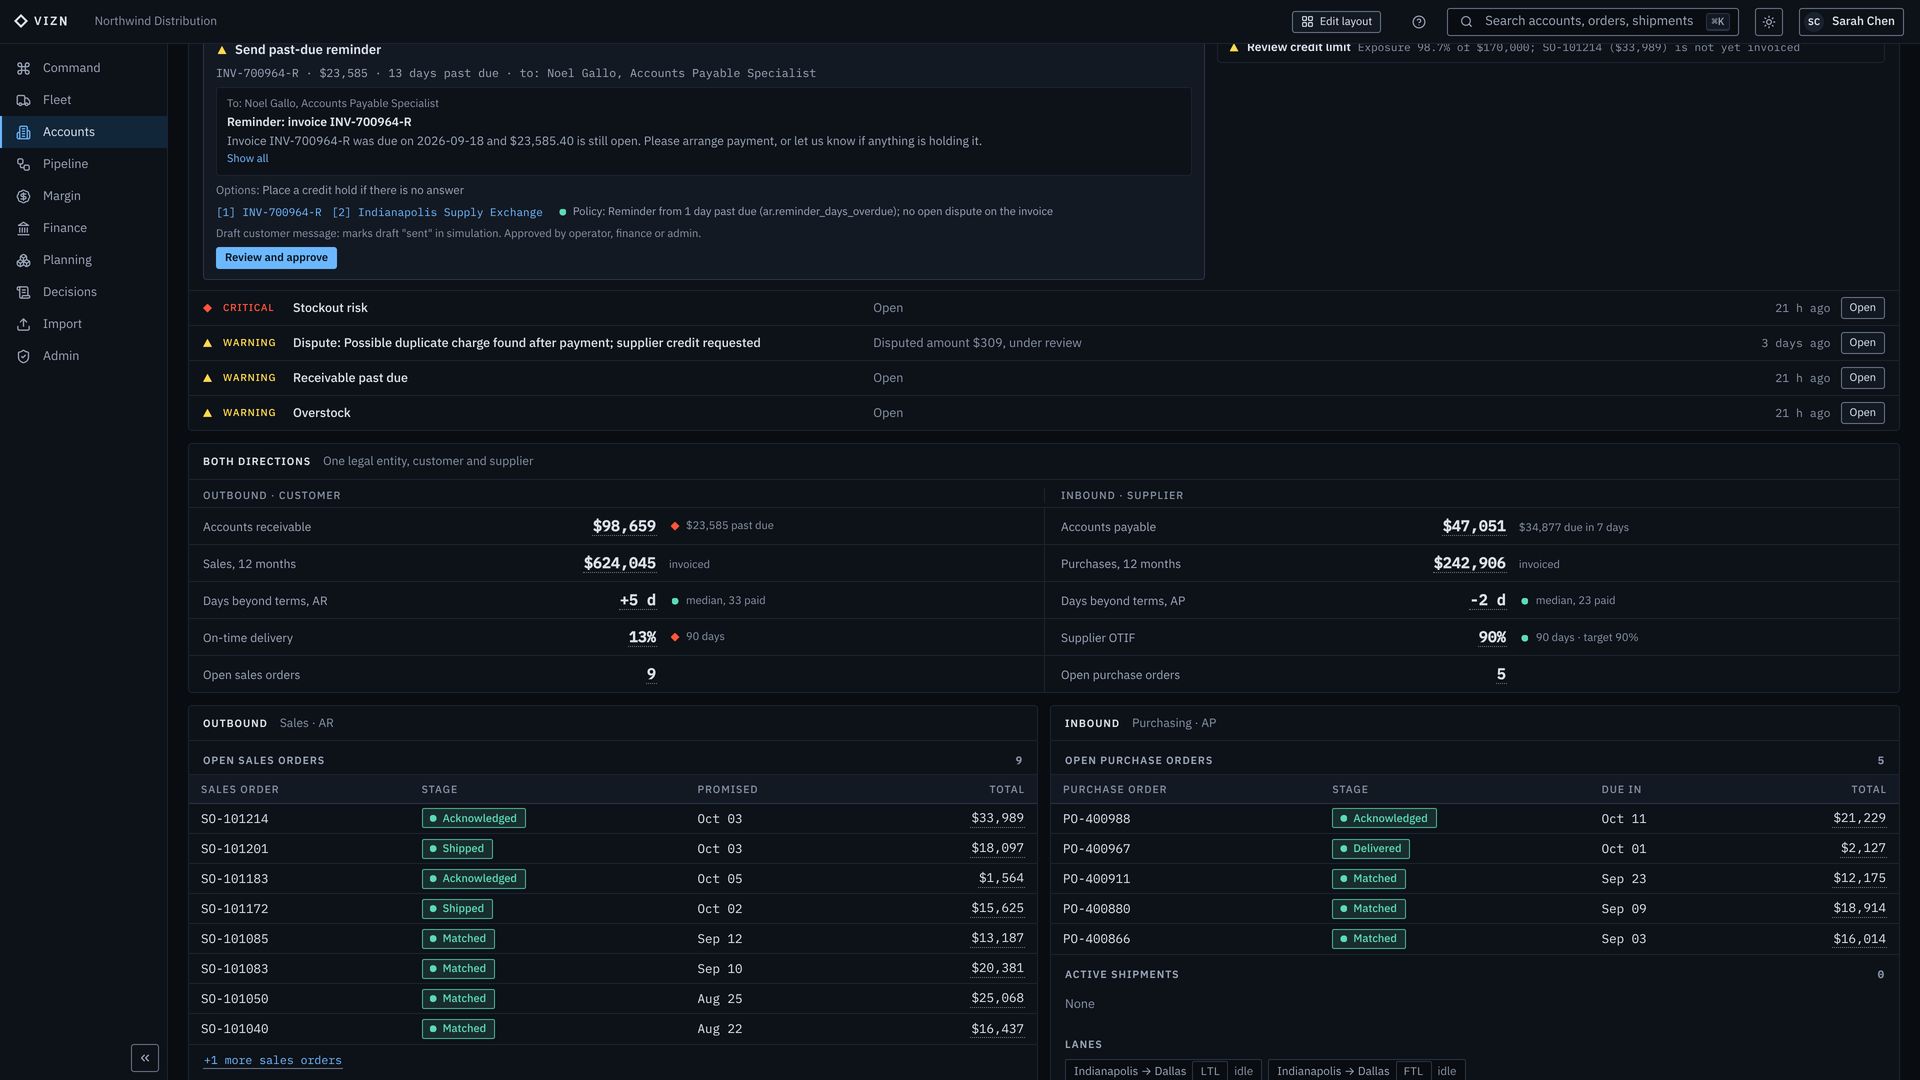The width and height of the screenshot is (1920, 1080).
Task: Click the Supplier OTIF 90% value
Action: (1492, 638)
